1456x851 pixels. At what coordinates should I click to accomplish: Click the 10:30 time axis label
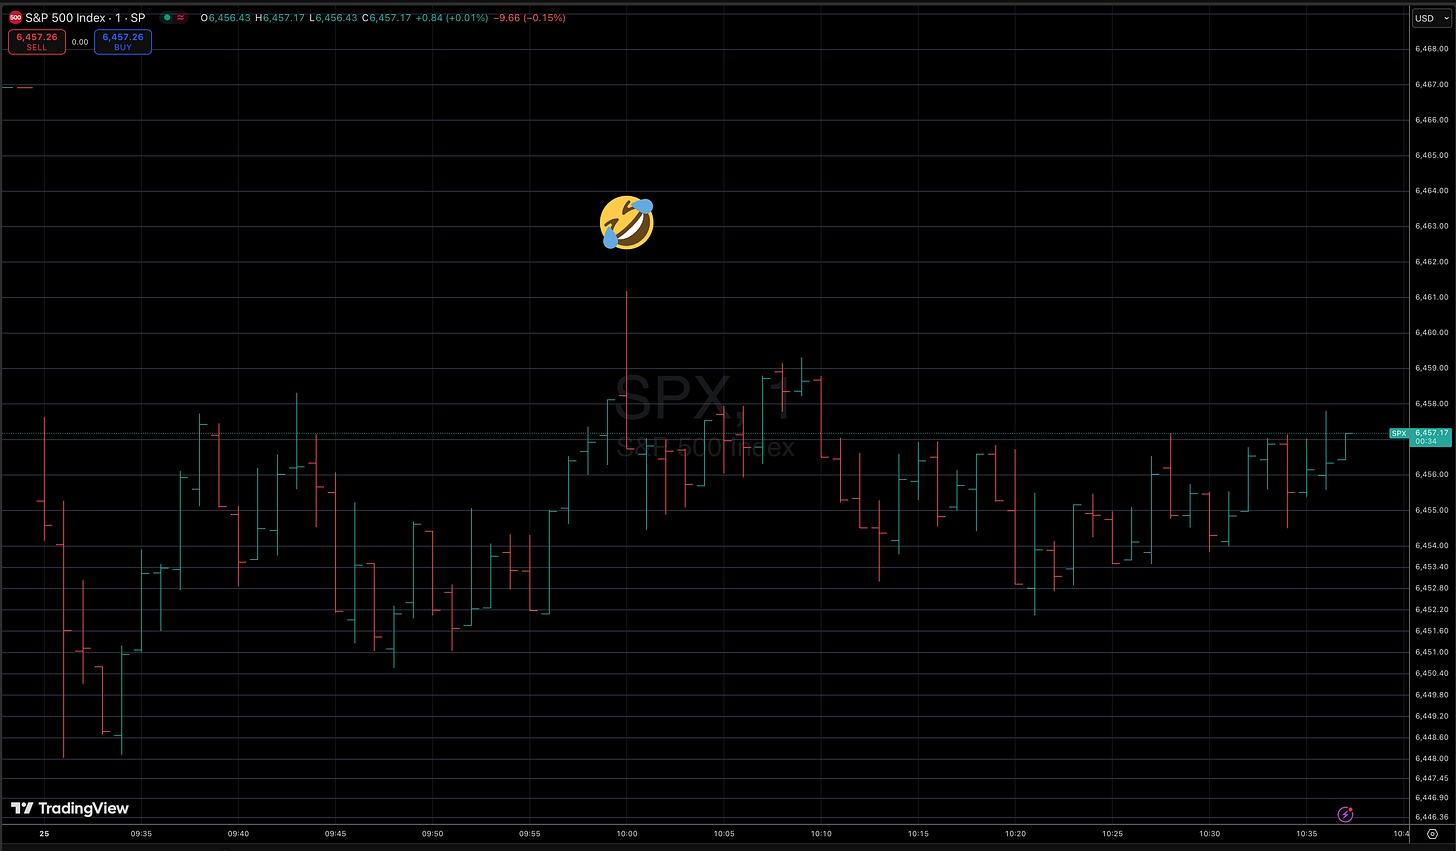pyautogui.click(x=1209, y=833)
